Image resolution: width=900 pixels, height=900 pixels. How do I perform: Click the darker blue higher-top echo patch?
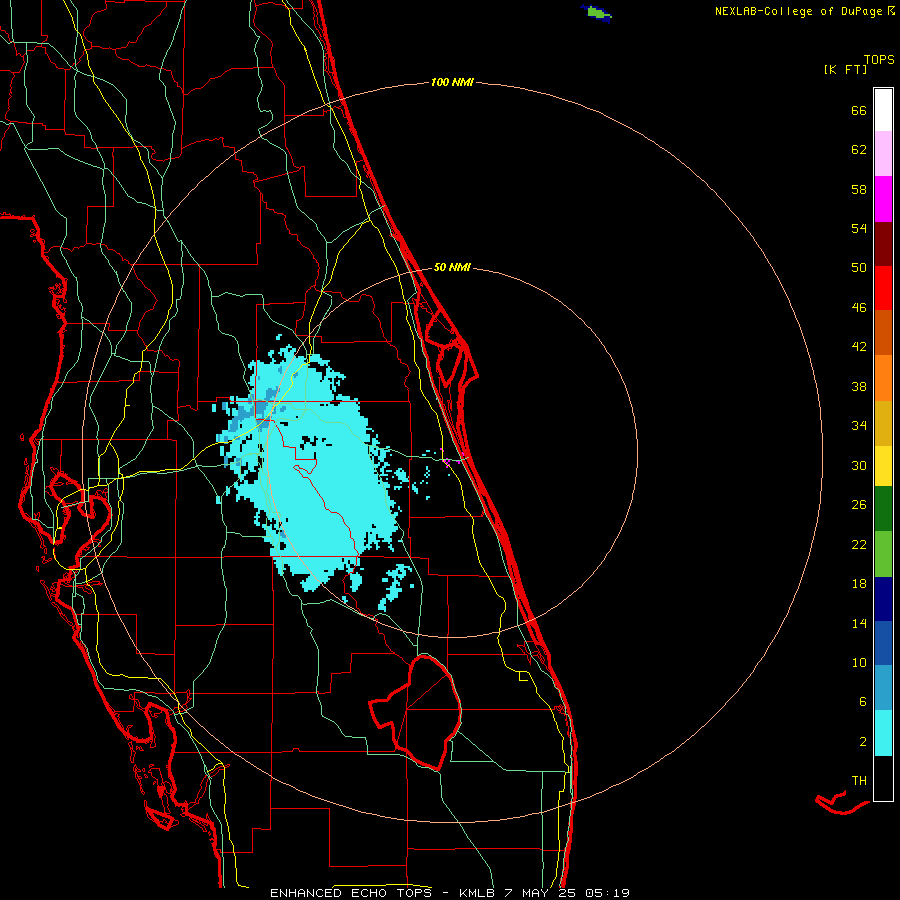pyautogui.click(x=261, y=410)
